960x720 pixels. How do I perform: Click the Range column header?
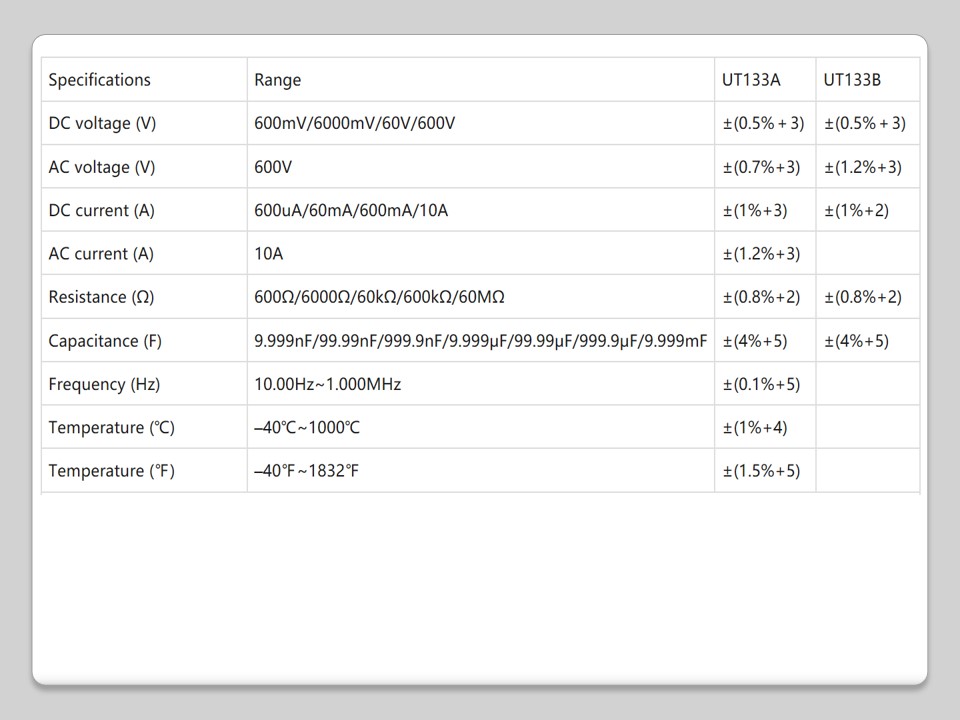coord(278,80)
